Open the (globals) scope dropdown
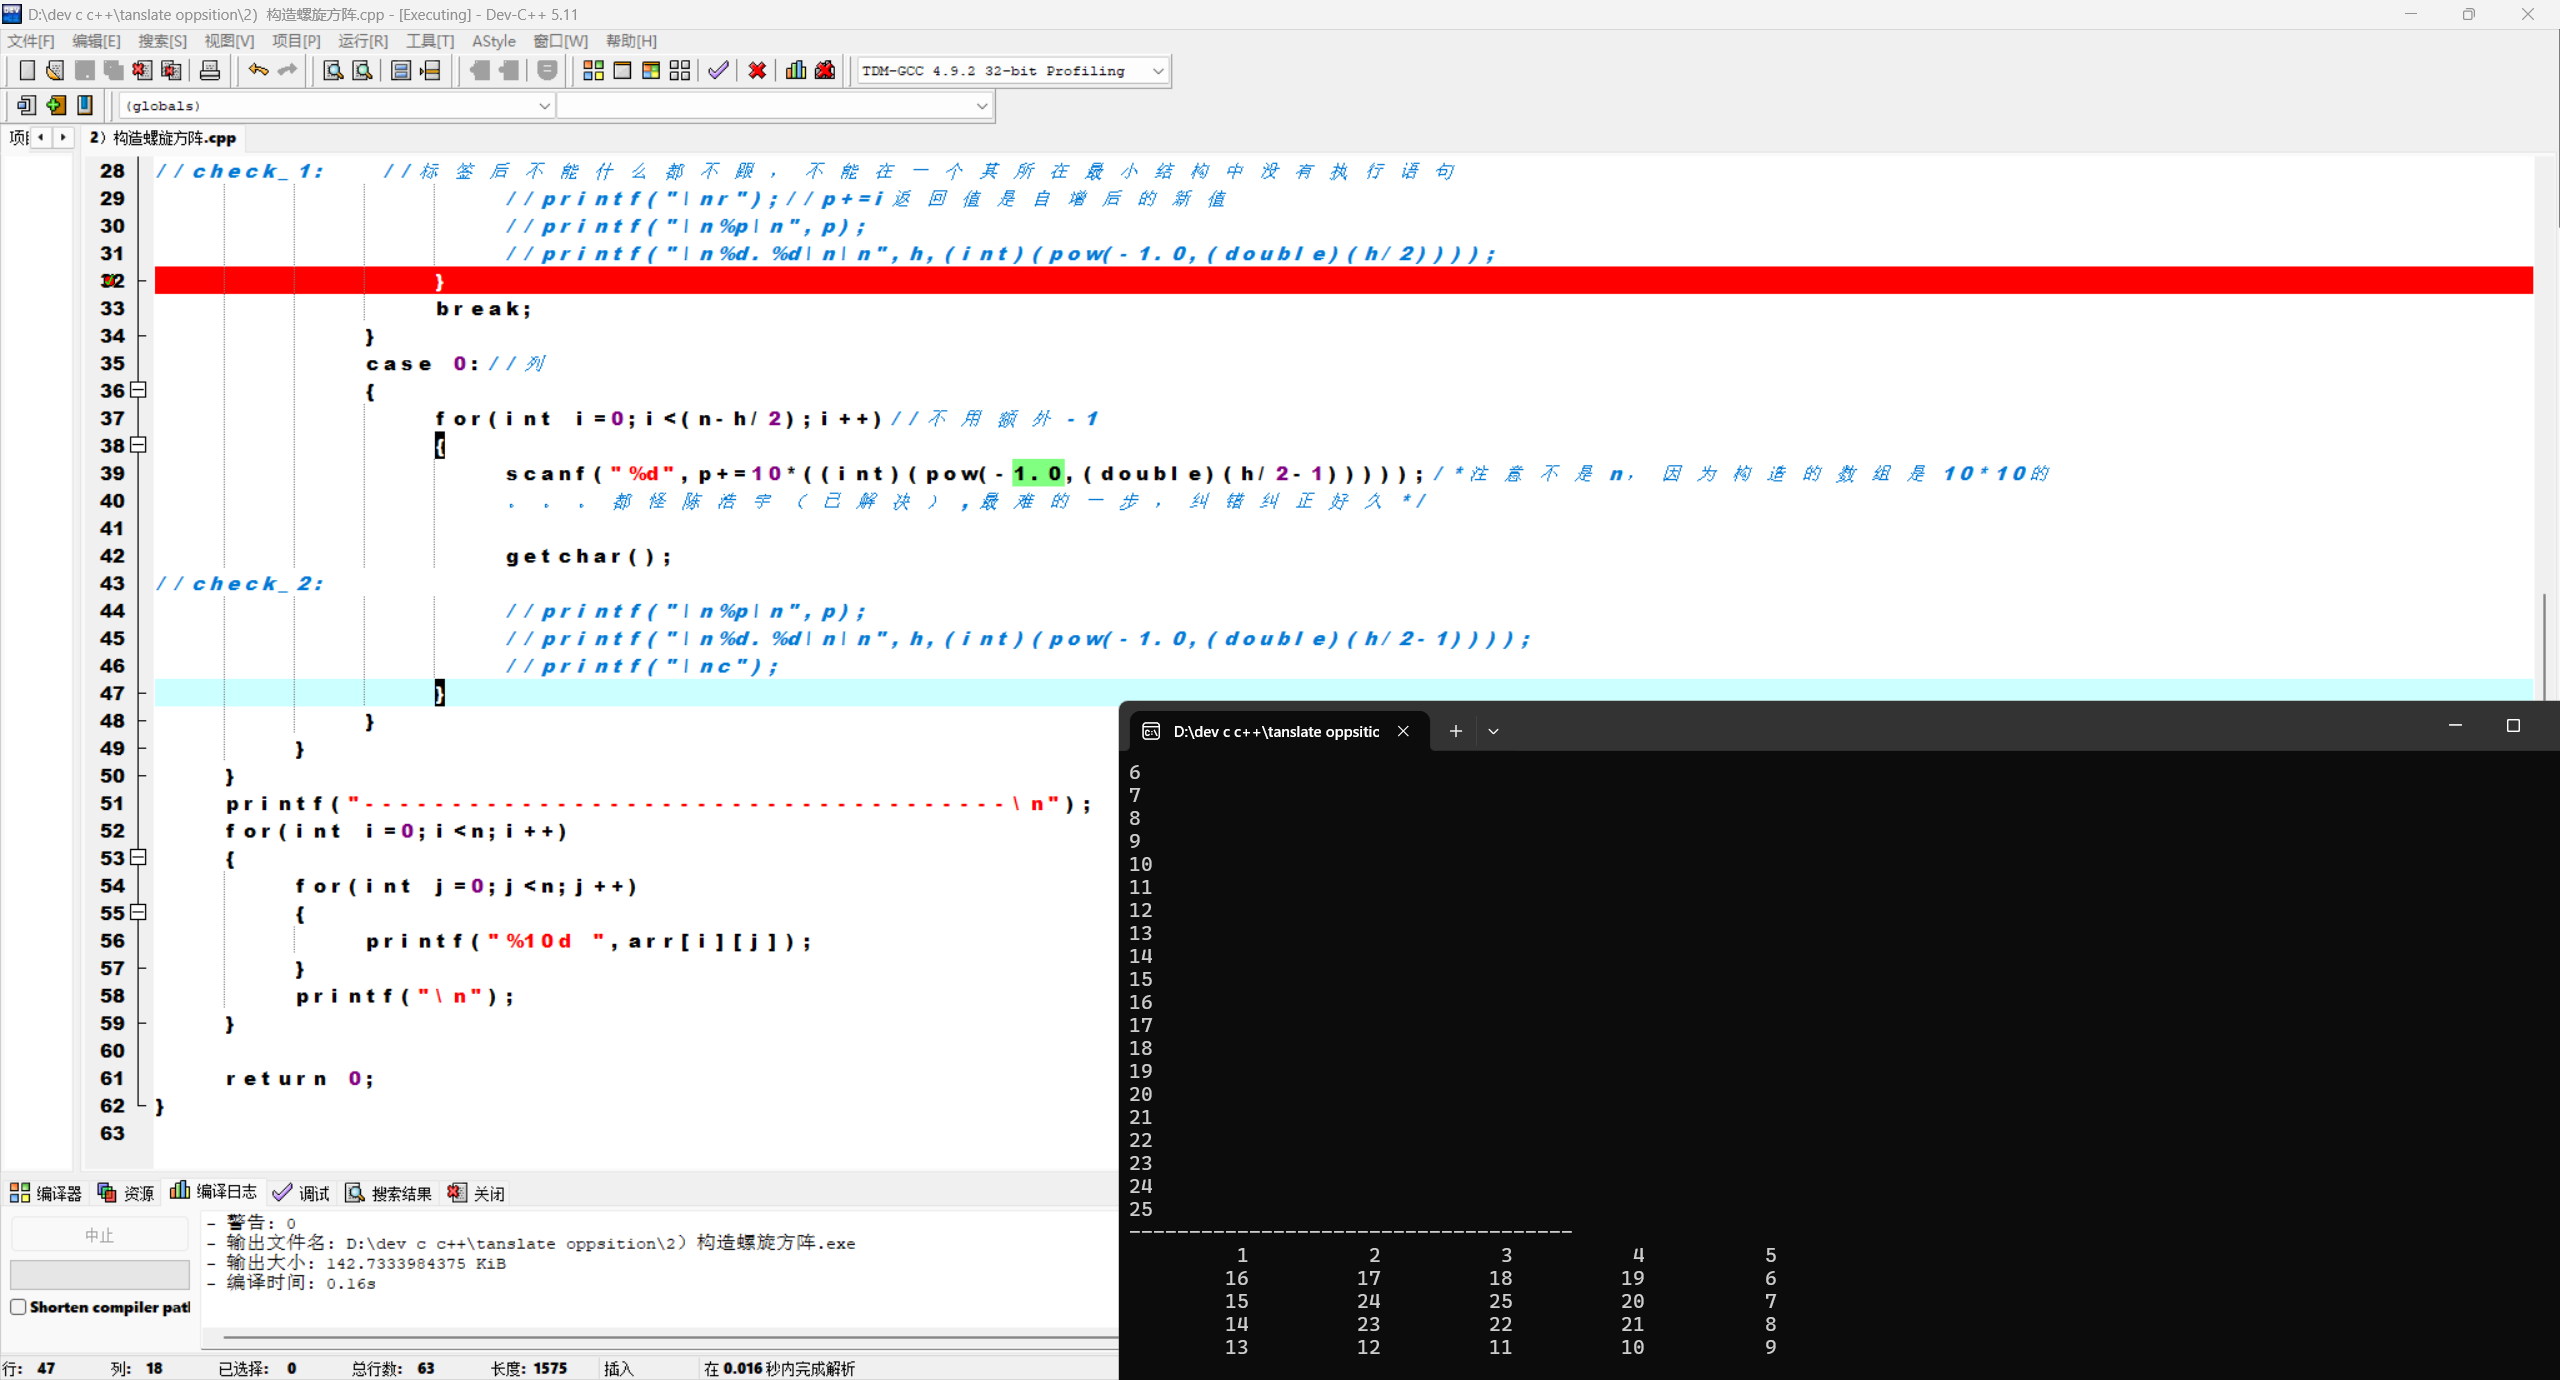 pos(544,106)
